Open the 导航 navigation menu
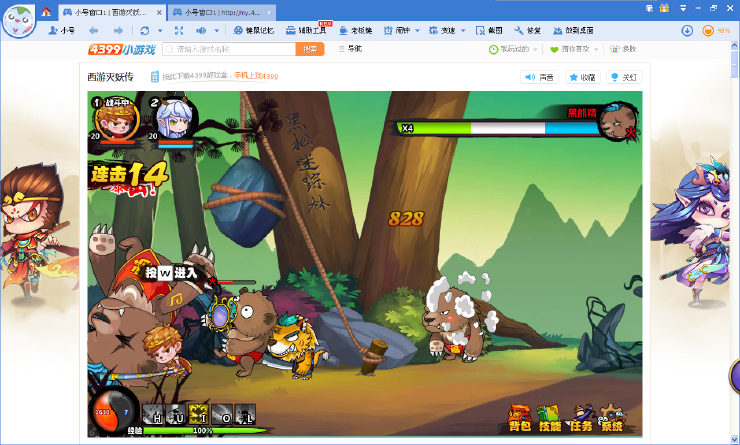This screenshot has width=740, height=445. [350, 49]
